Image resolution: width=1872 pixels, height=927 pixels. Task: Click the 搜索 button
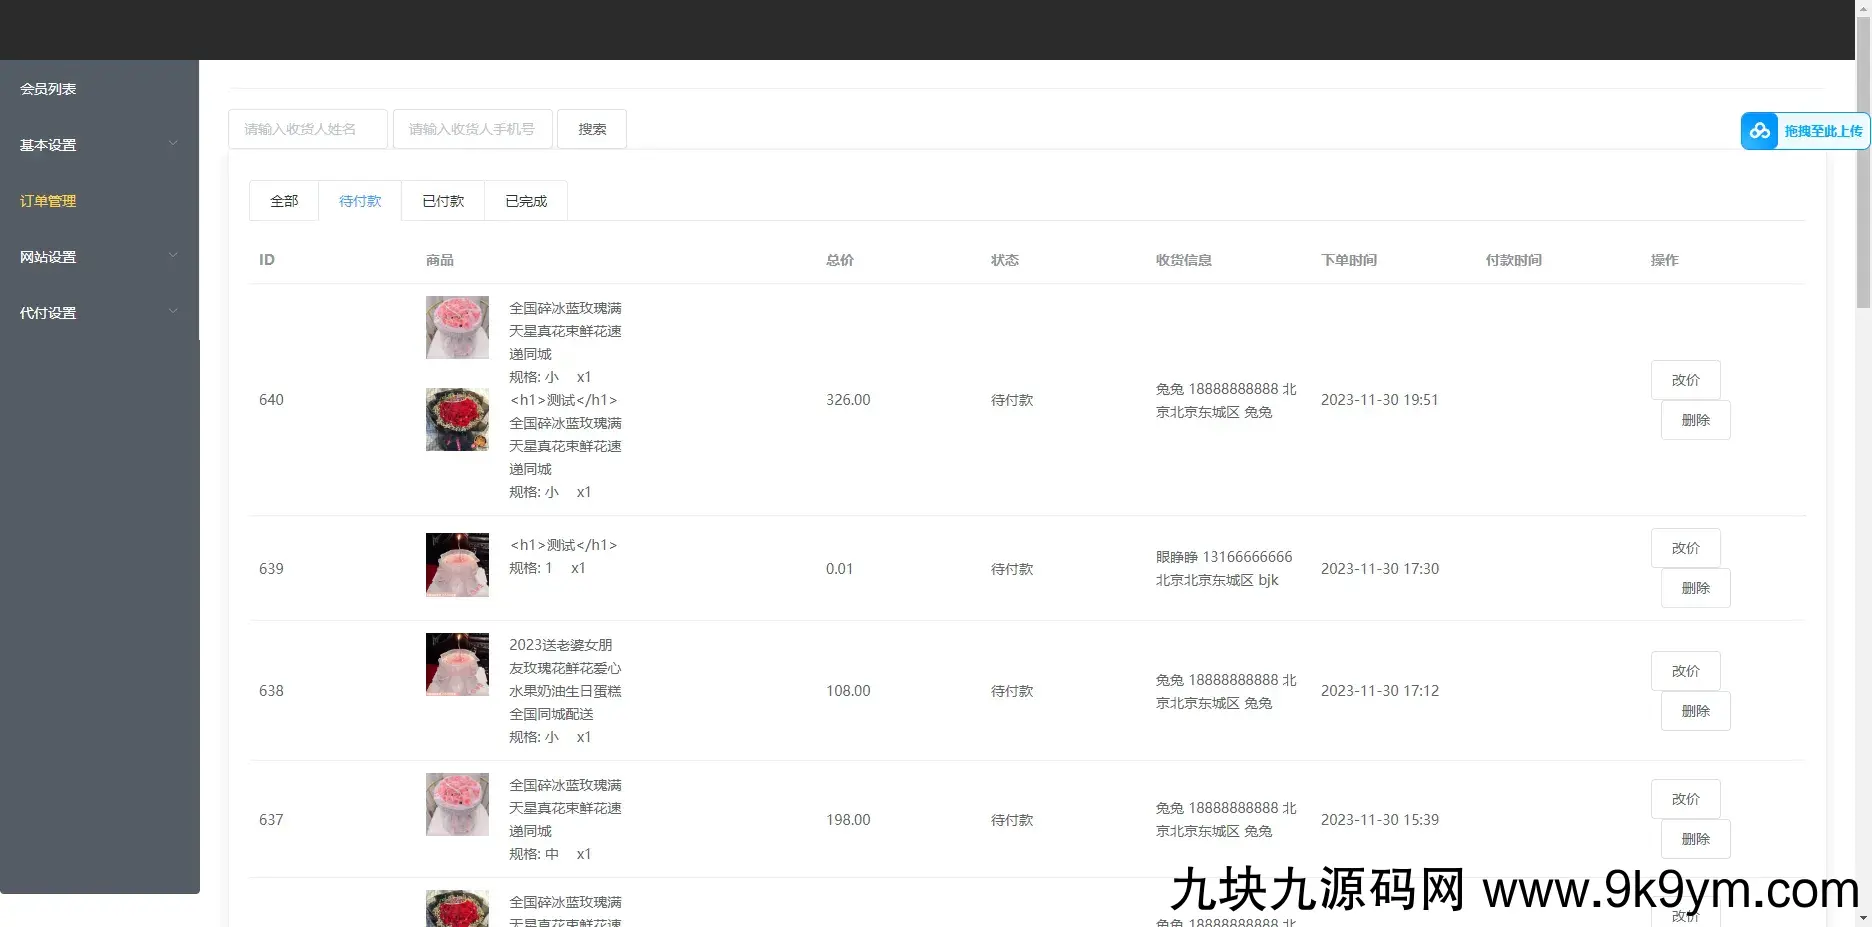(x=592, y=129)
